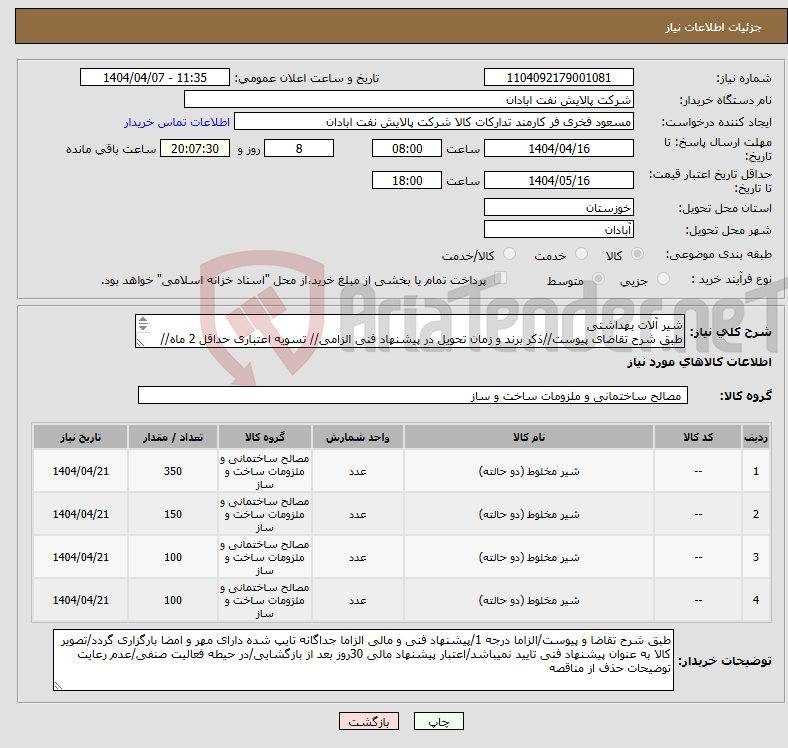Click the validity time field 18:00
This screenshot has width=788, height=748.
pyautogui.click(x=407, y=180)
